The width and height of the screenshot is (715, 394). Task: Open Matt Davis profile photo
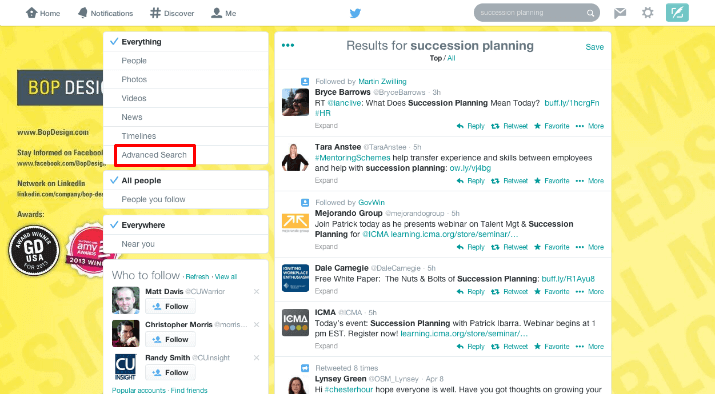pos(125,300)
